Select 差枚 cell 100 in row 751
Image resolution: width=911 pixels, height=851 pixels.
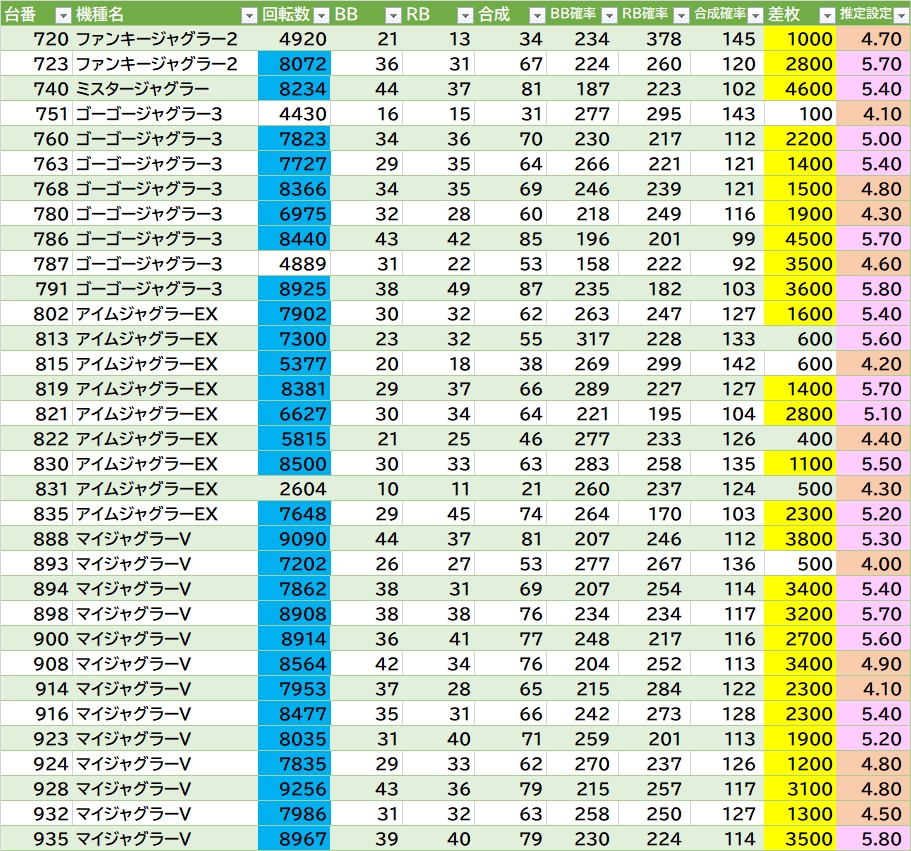pos(800,114)
